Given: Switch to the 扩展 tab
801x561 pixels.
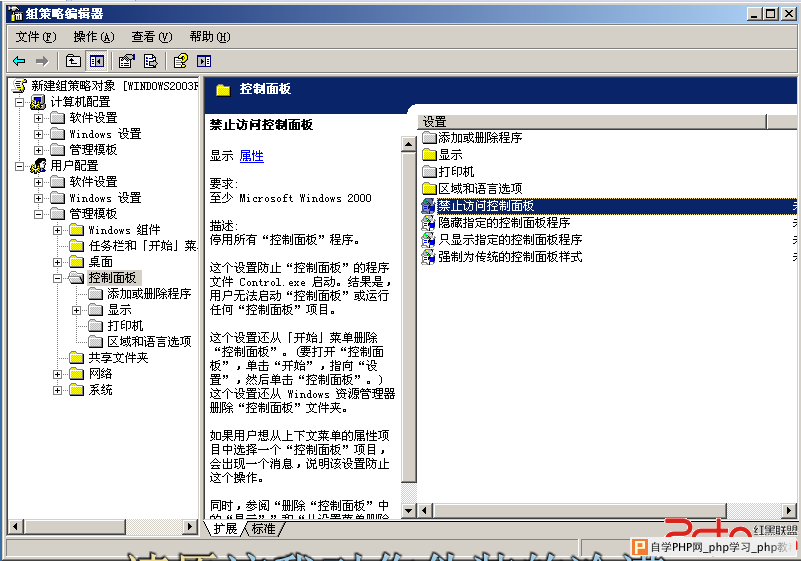Looking at the screenshot, I should click(x=225, y=529).
